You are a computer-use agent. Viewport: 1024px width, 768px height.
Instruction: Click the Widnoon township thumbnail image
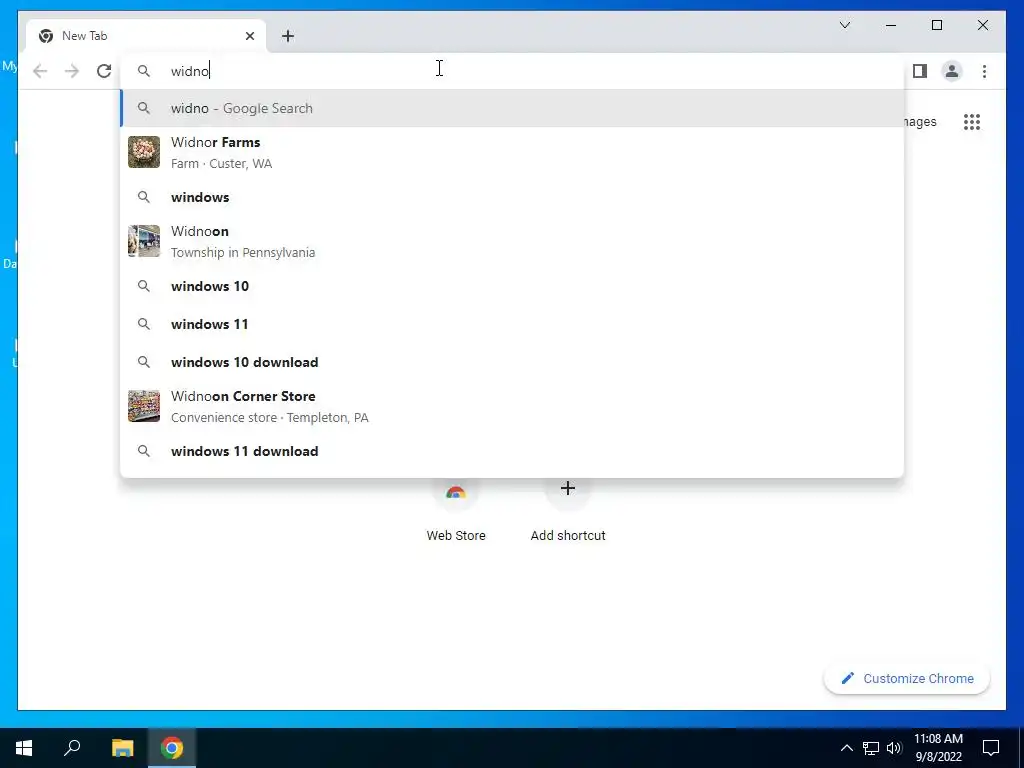(144, 241)
